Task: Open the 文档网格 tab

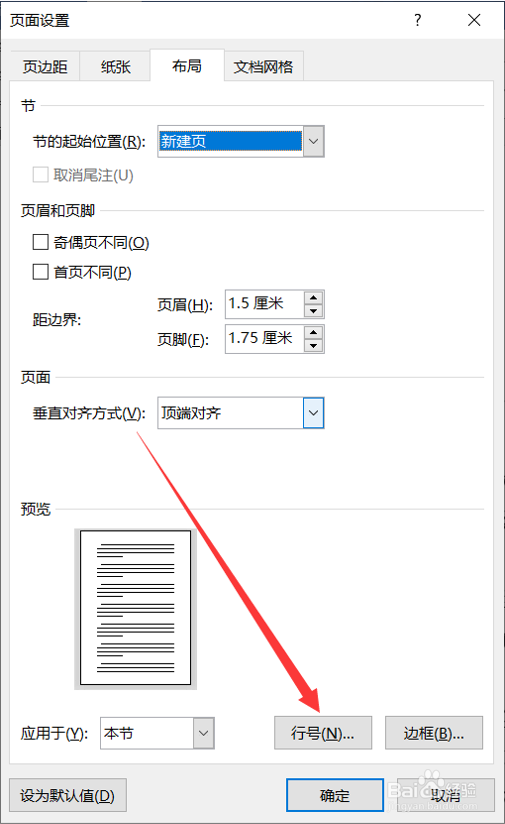Action: [x=263, y=66]
